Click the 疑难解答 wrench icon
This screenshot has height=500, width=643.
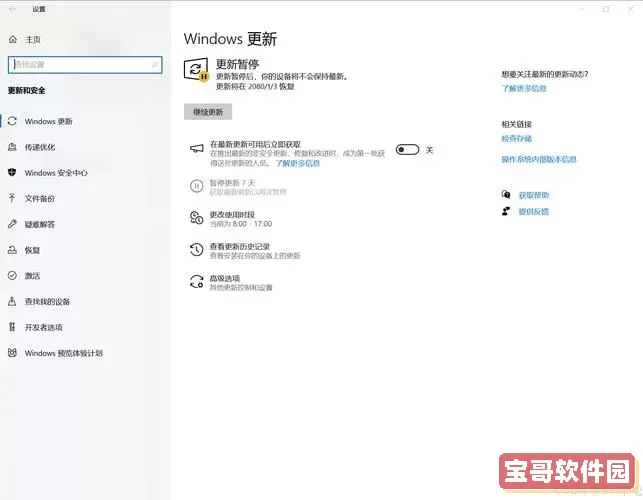pyautogui.click(x=12, y=224)
